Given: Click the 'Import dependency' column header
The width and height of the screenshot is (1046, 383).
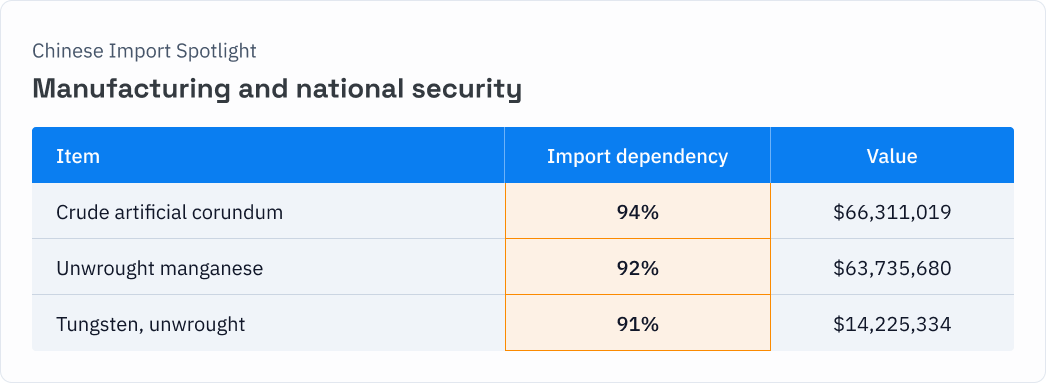Looking at the screenshot, I should tap(637, 155).
